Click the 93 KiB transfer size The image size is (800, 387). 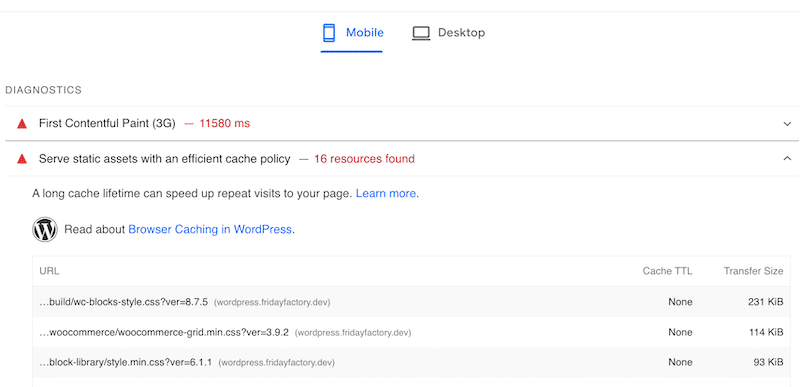coord(768,363)
